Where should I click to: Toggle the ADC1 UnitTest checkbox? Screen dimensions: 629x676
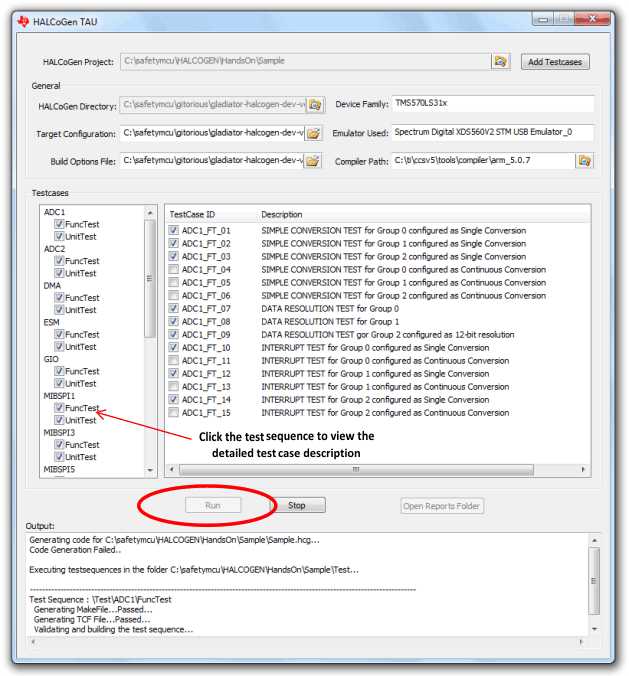coord(59,236)
